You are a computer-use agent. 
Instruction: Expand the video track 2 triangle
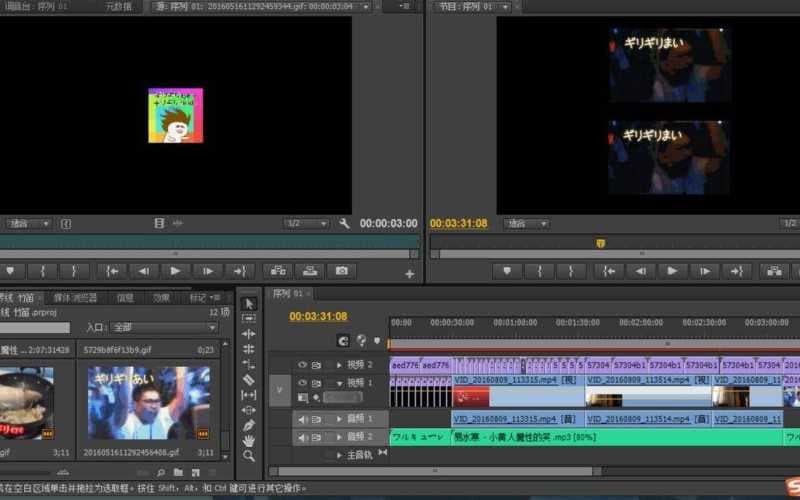coord(339,365)
